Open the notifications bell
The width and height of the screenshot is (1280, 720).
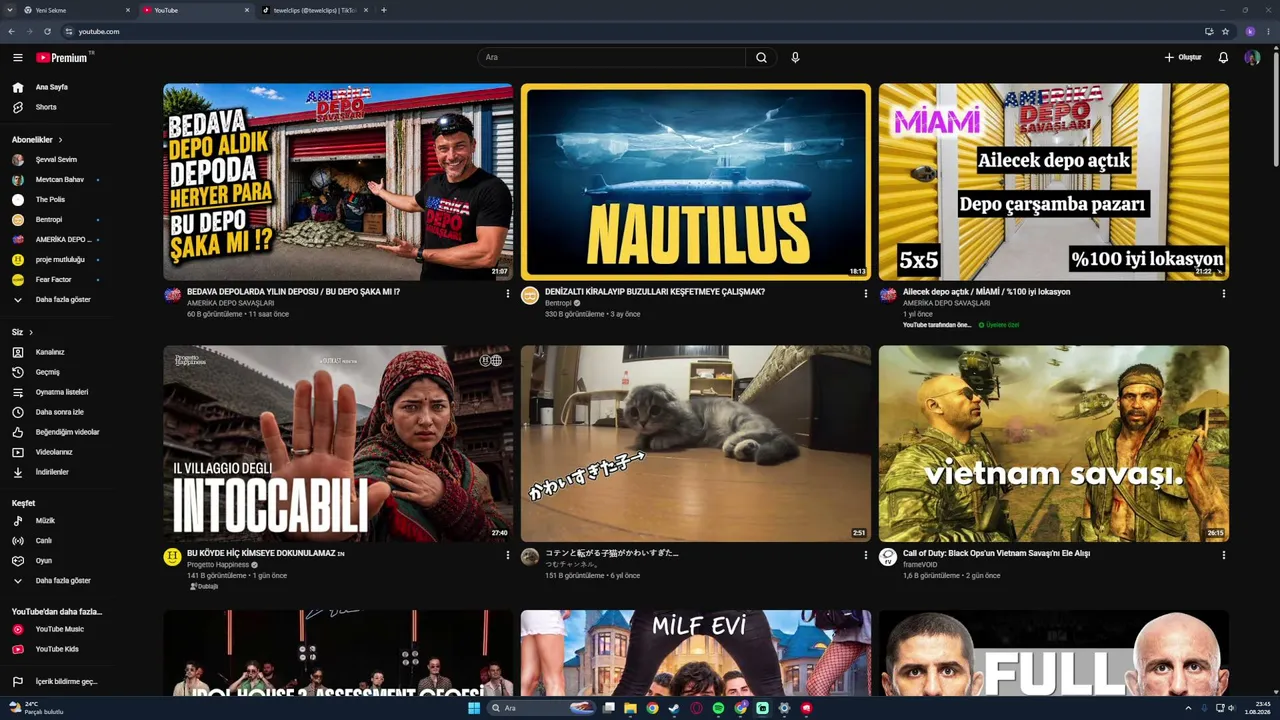tap(1223, 58)
